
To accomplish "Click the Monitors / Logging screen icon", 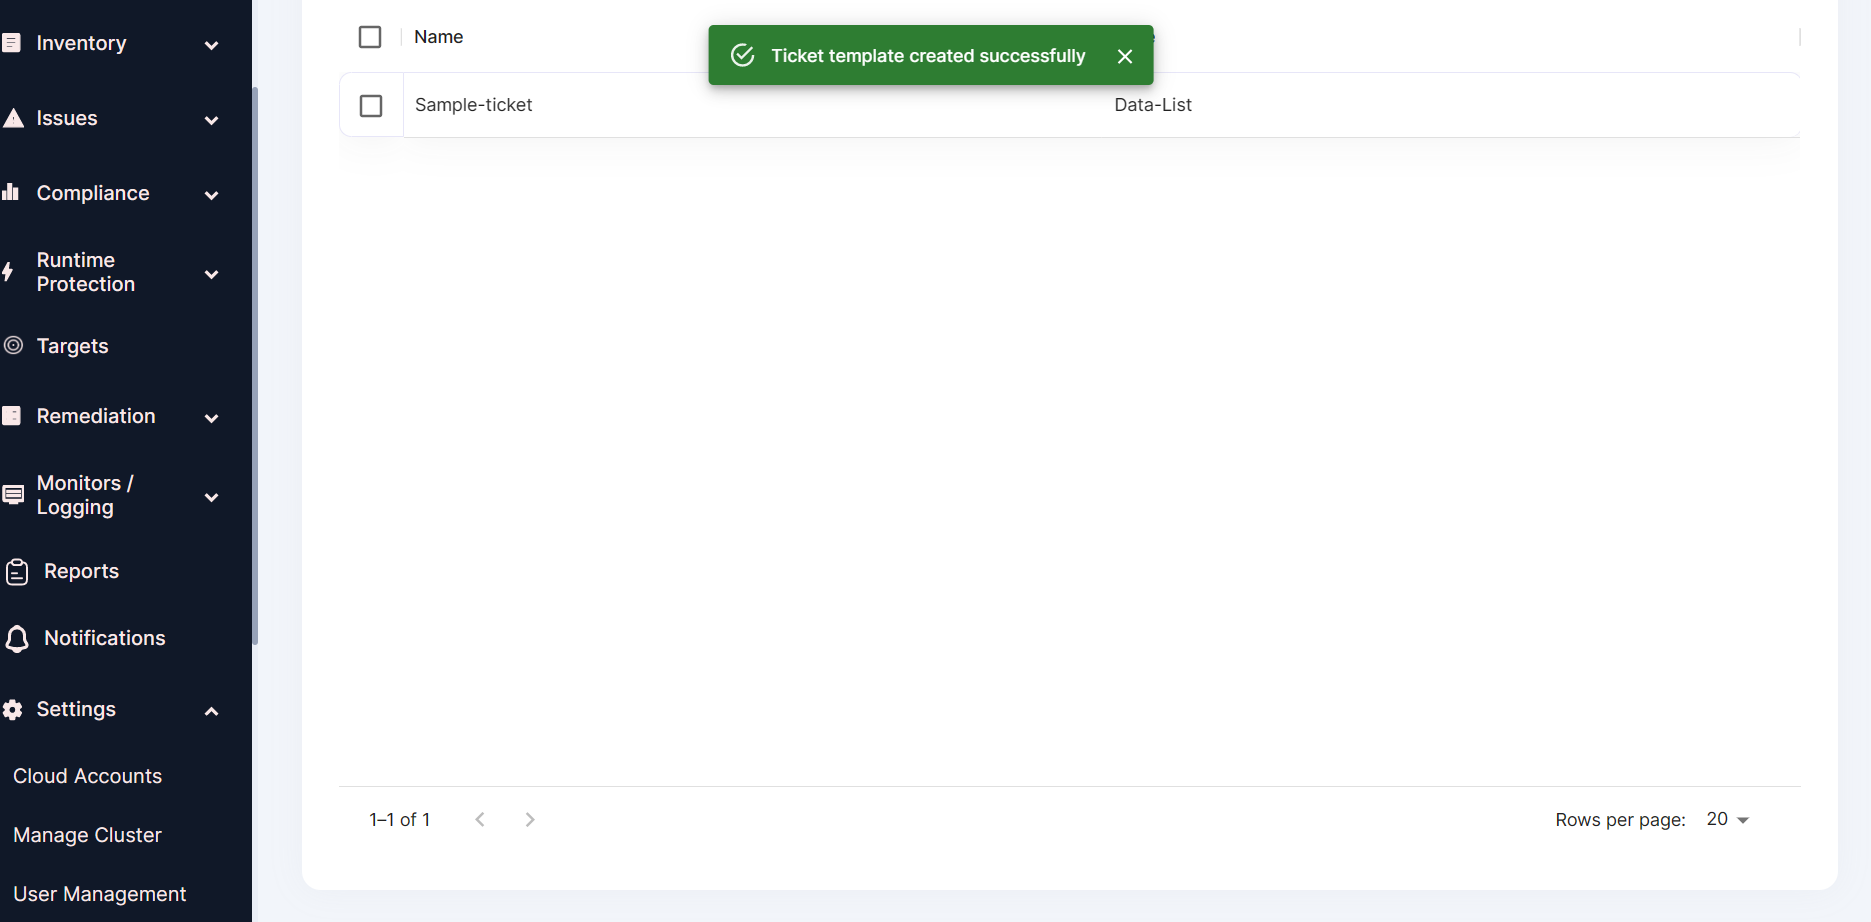I will coord(13,495).
